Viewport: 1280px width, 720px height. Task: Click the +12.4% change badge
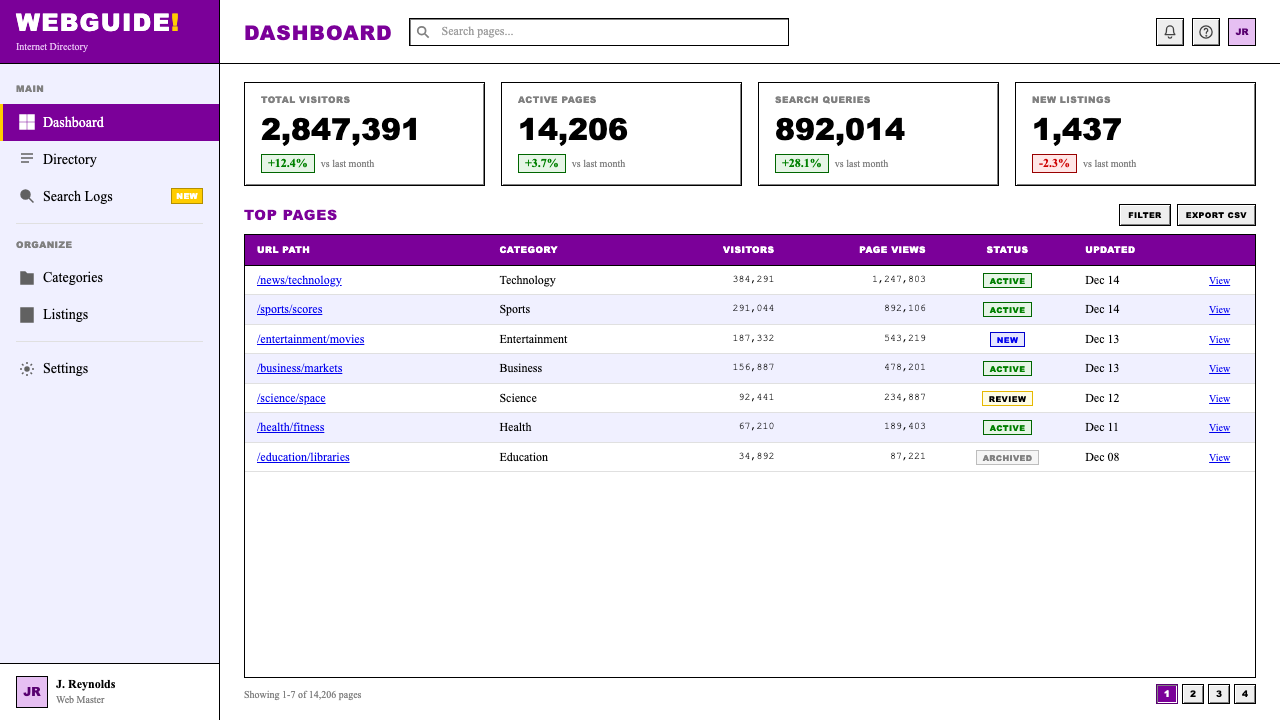(287, 163)
